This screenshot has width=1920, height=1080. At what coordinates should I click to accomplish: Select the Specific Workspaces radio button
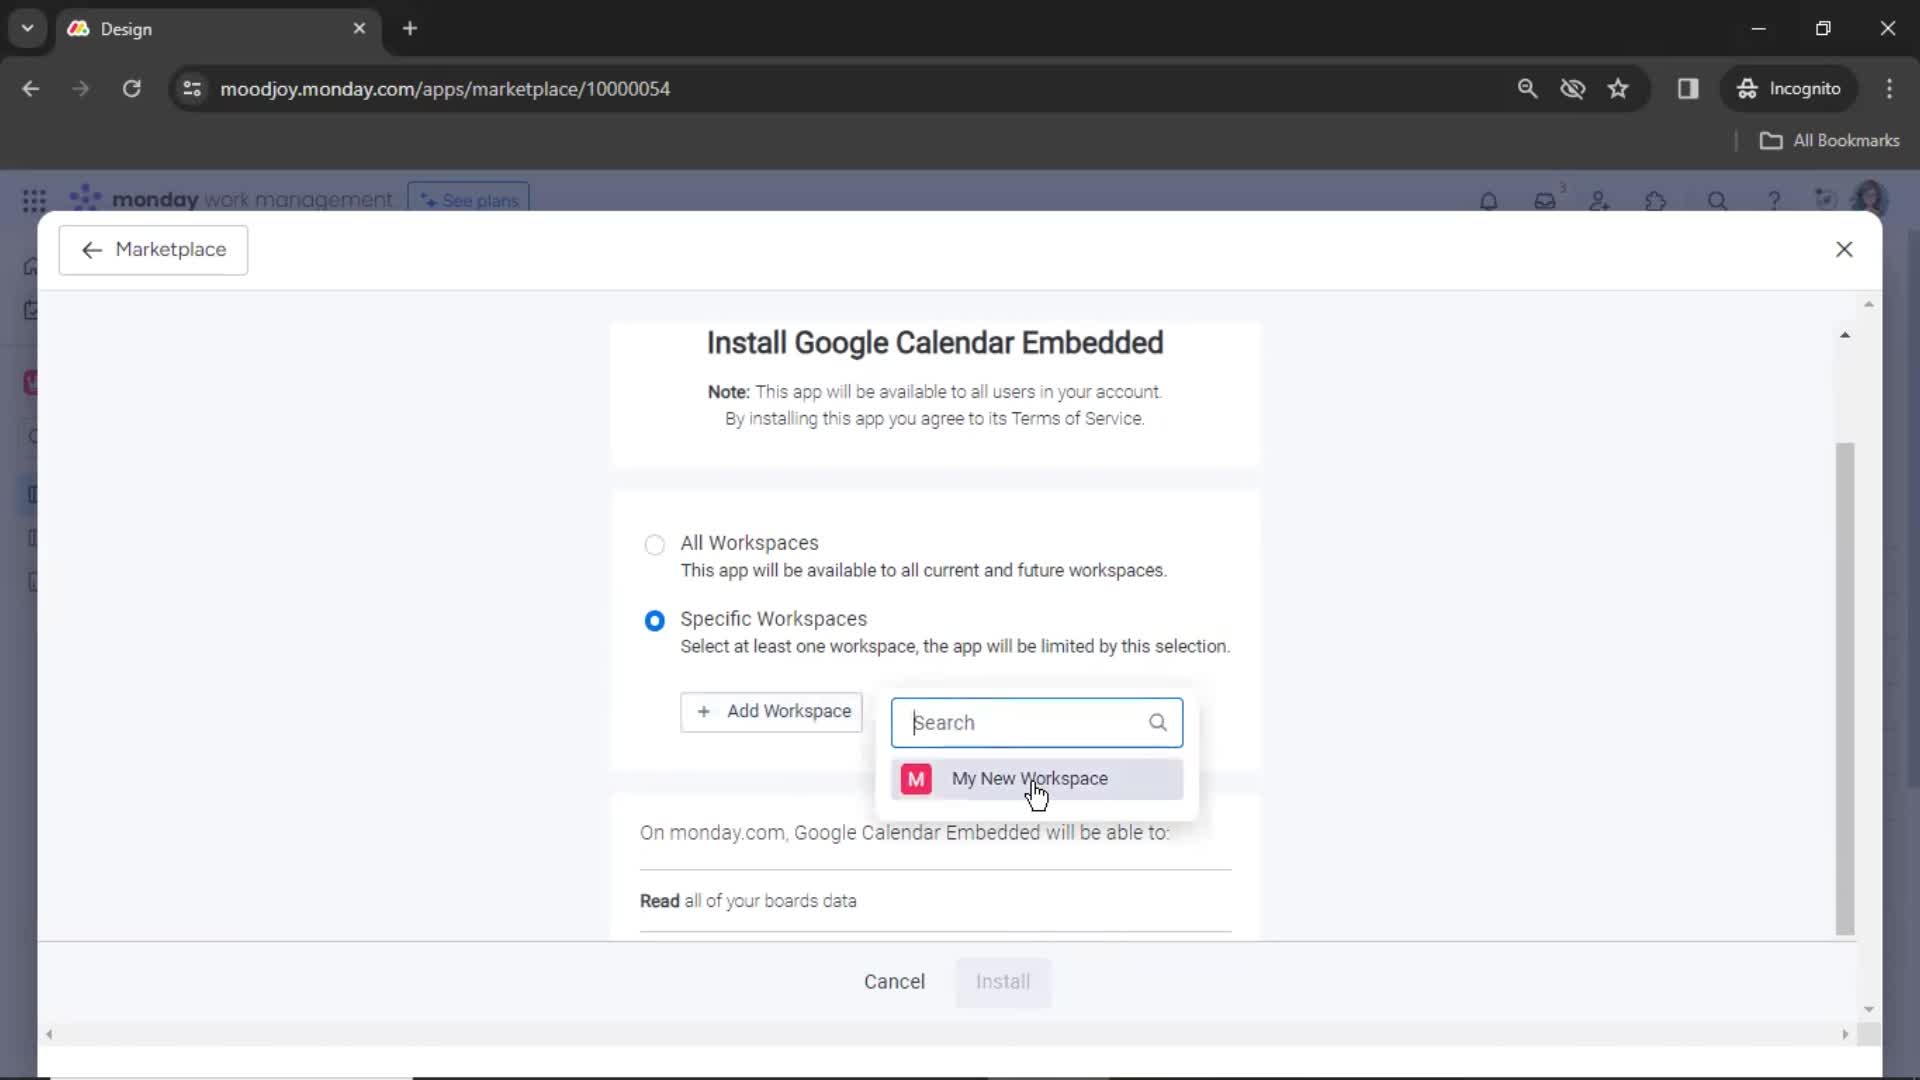tap(655, 620)
